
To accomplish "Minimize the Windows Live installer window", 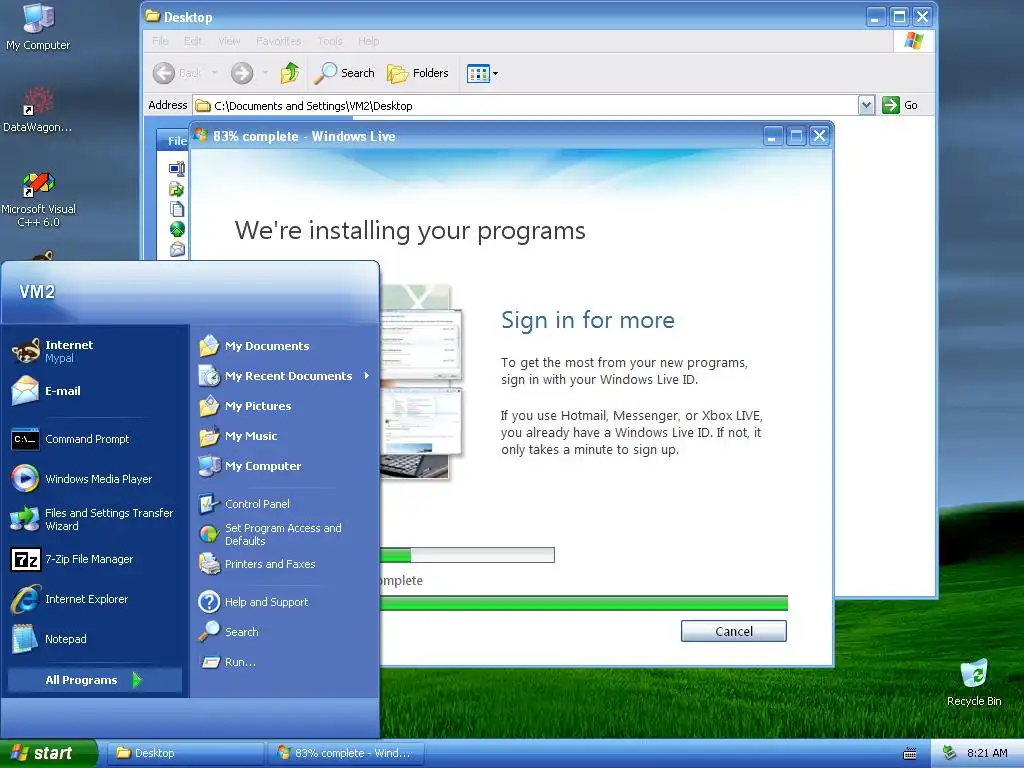I will (x=773, y=136).
